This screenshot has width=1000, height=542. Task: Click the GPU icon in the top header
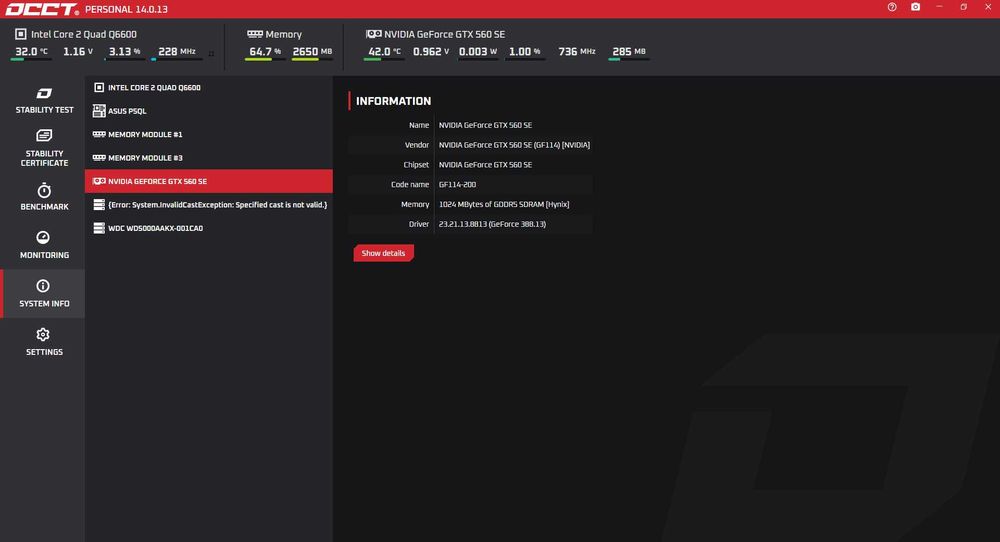[x=374, y=34]
